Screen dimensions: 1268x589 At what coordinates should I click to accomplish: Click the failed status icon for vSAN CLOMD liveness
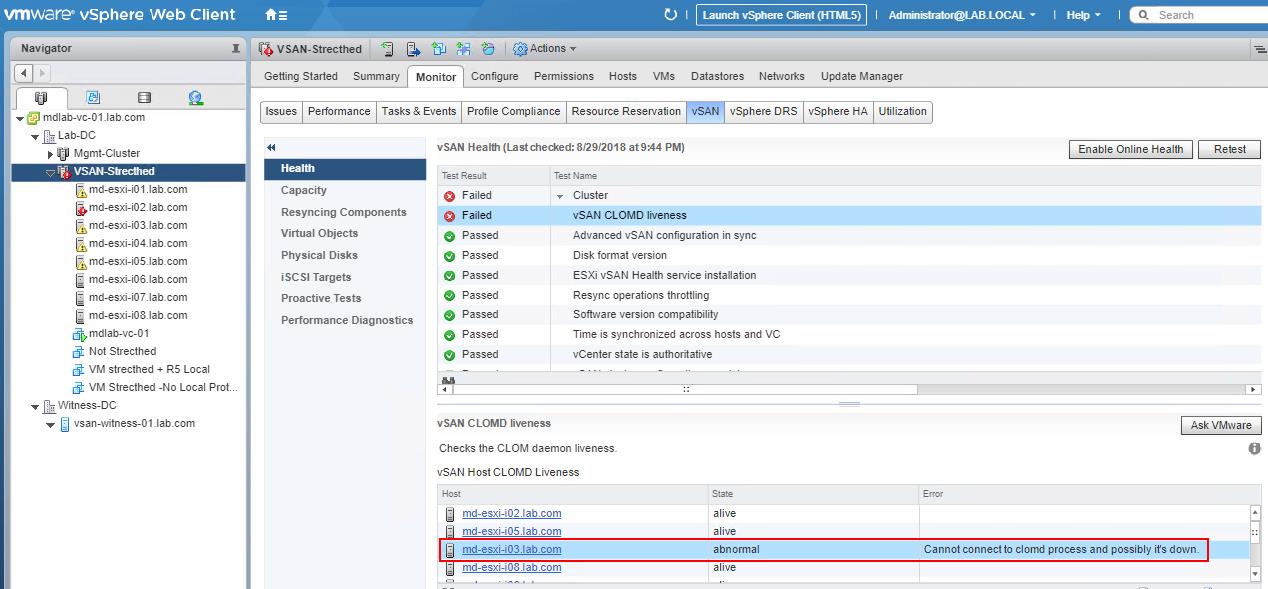pos(450,215)
